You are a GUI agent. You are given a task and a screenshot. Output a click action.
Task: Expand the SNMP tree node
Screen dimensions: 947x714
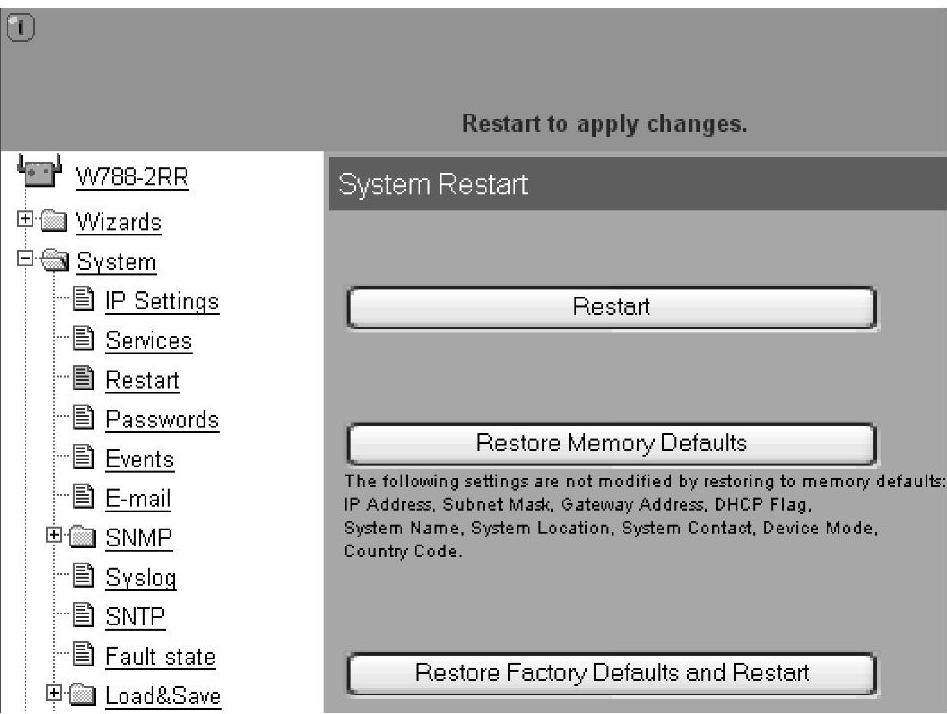coord(54,535)
